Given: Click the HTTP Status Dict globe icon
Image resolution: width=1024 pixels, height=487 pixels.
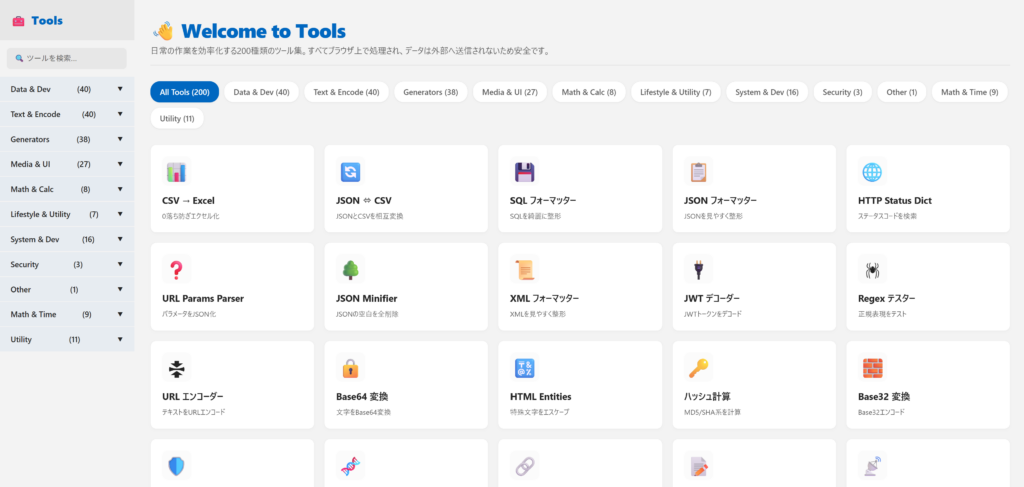Looking at the screenshot, I should [872, 172].
